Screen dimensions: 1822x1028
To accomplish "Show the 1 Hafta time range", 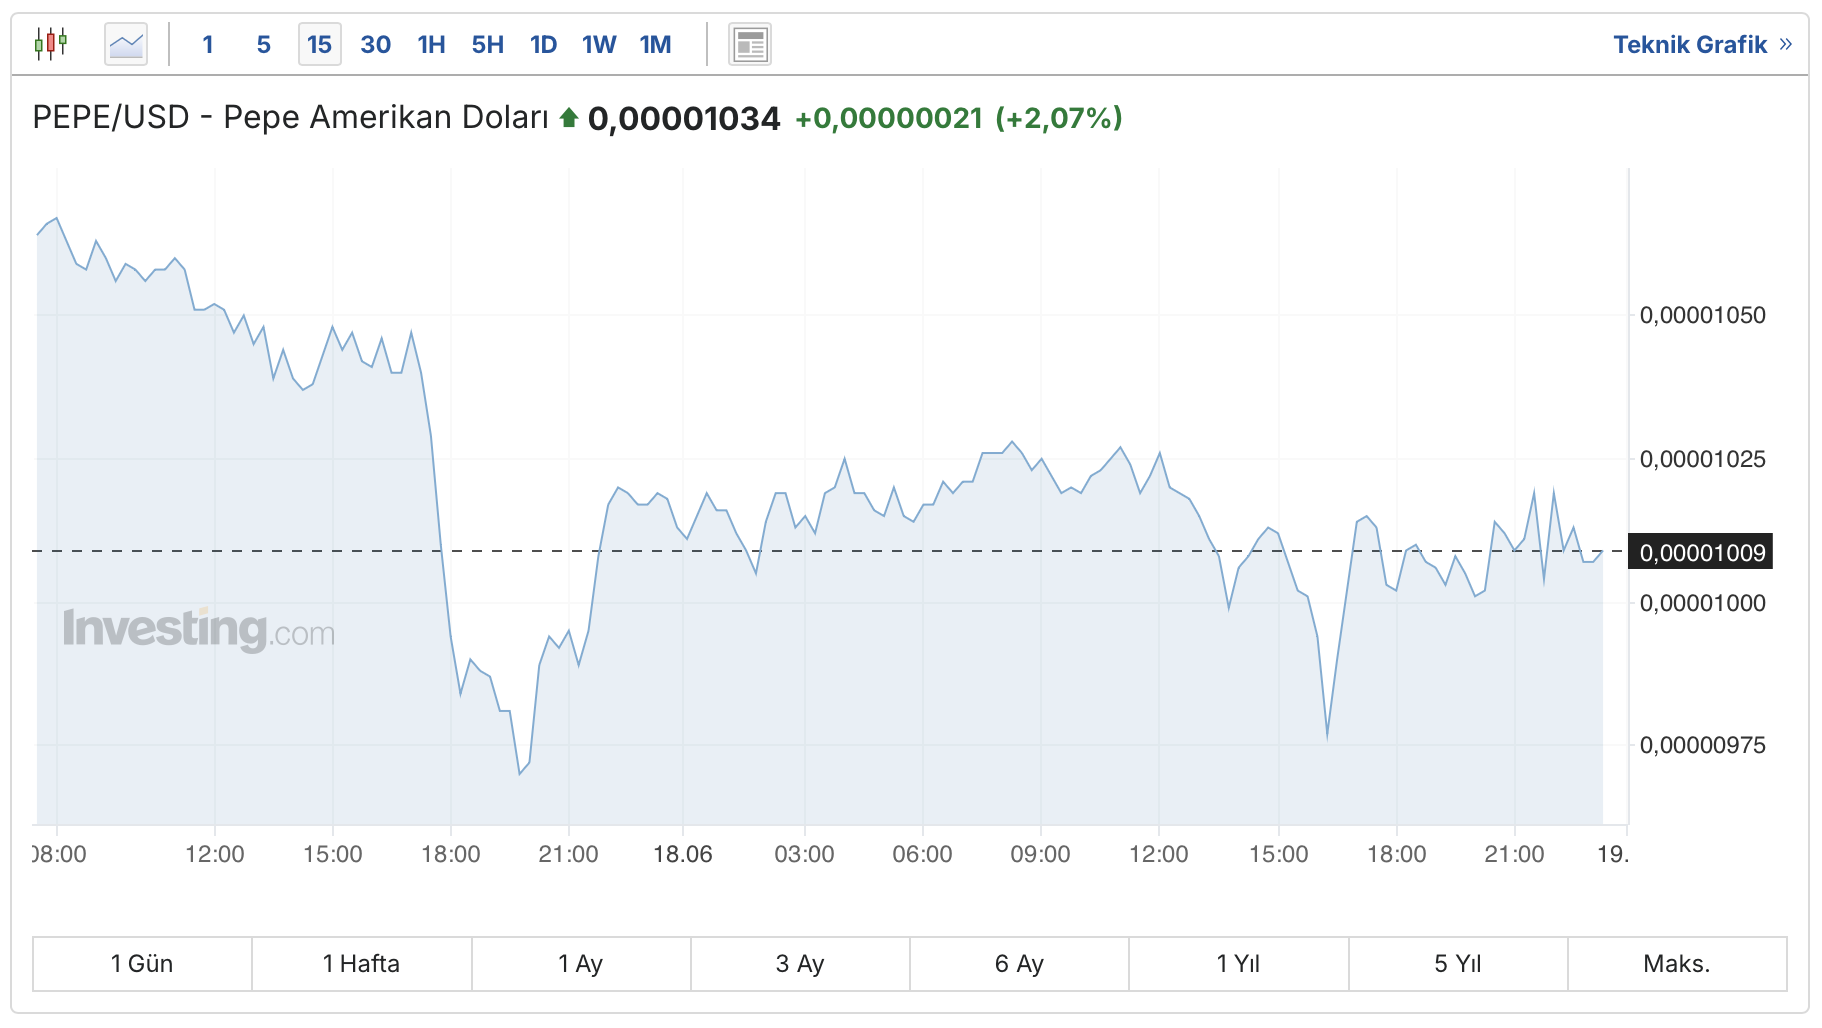I will point(361,964).
